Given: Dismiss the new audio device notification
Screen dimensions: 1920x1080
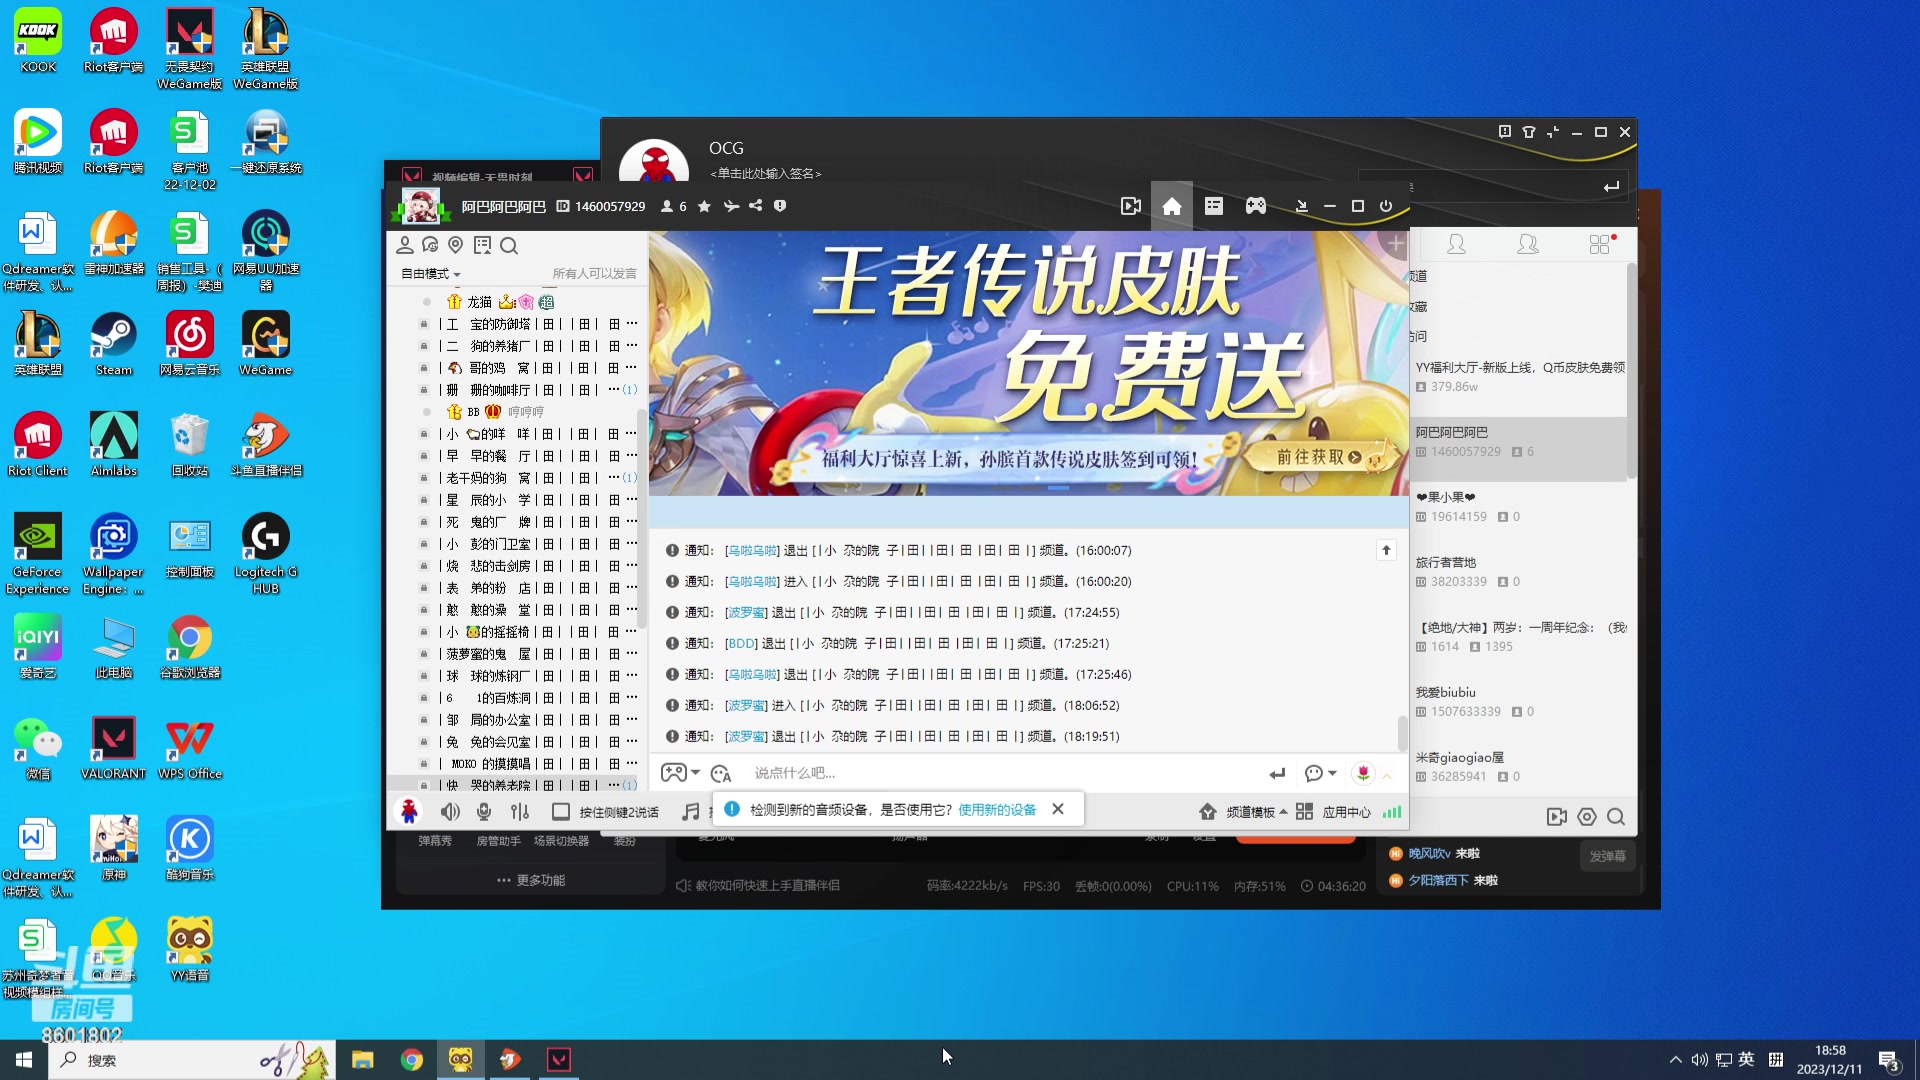Looking at the screenshot, I should (x=1058, y=809).
